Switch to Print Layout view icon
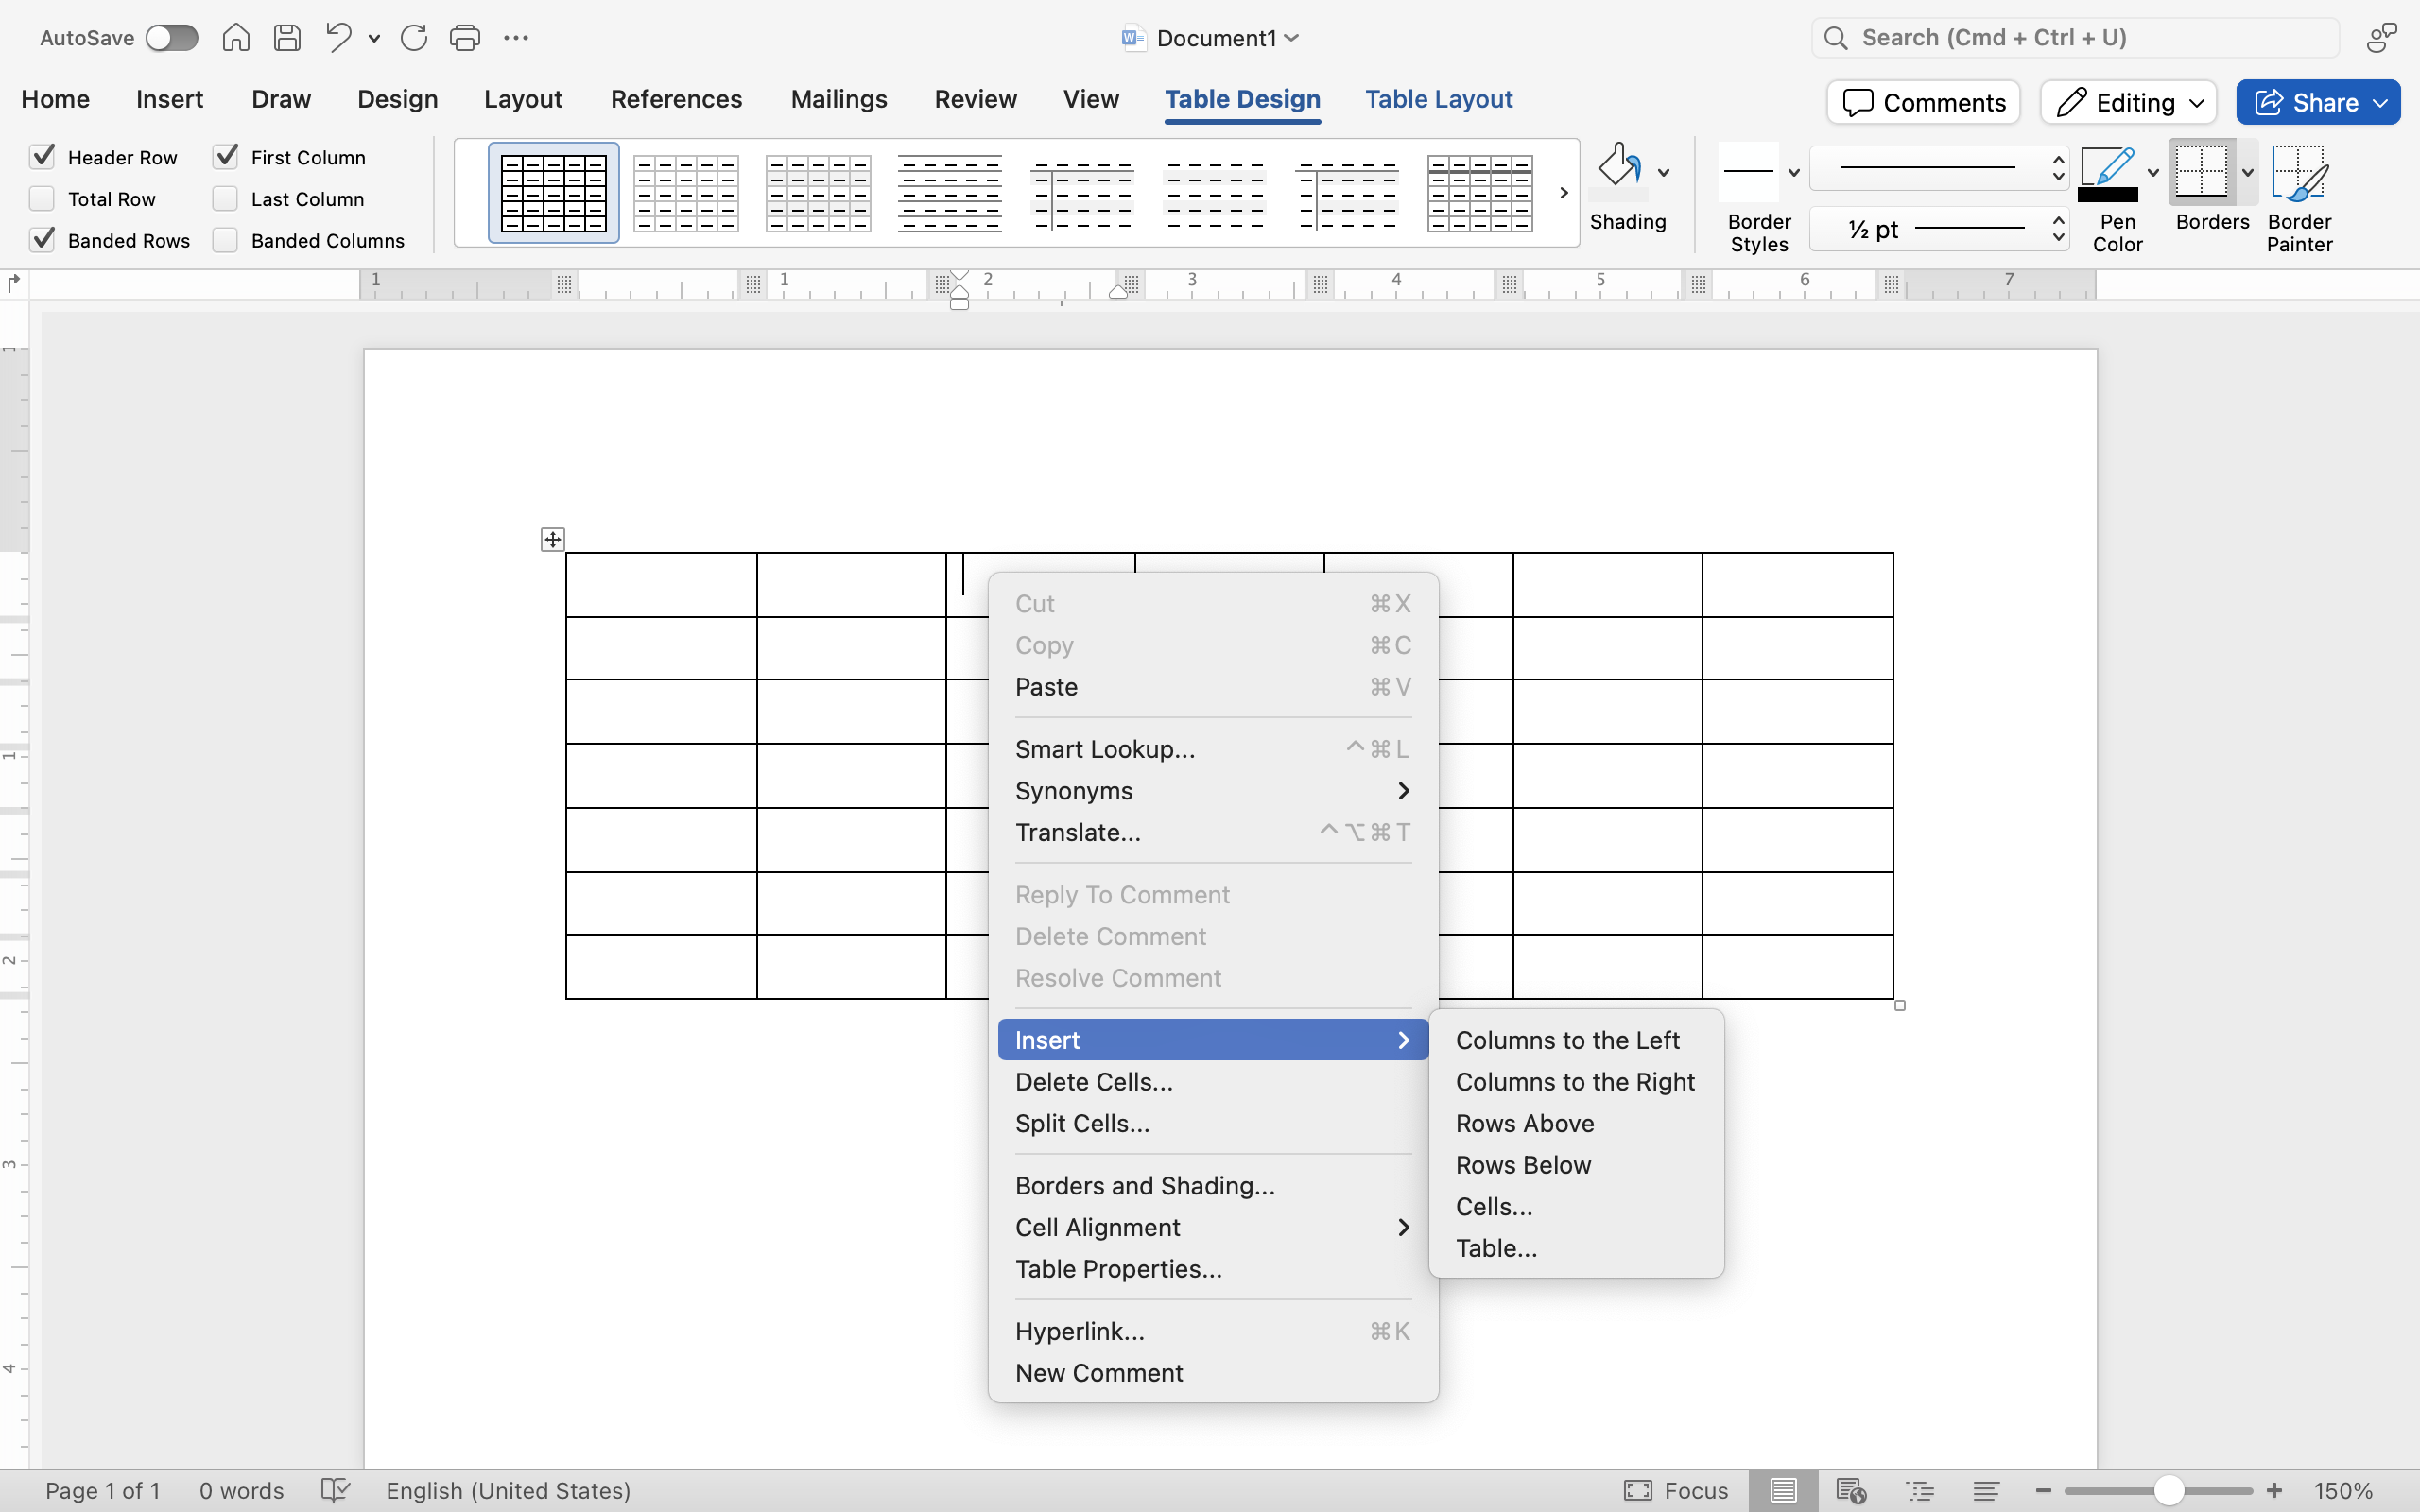The width and height of the screenshot is (2420, 1512). [1783, 1491]
